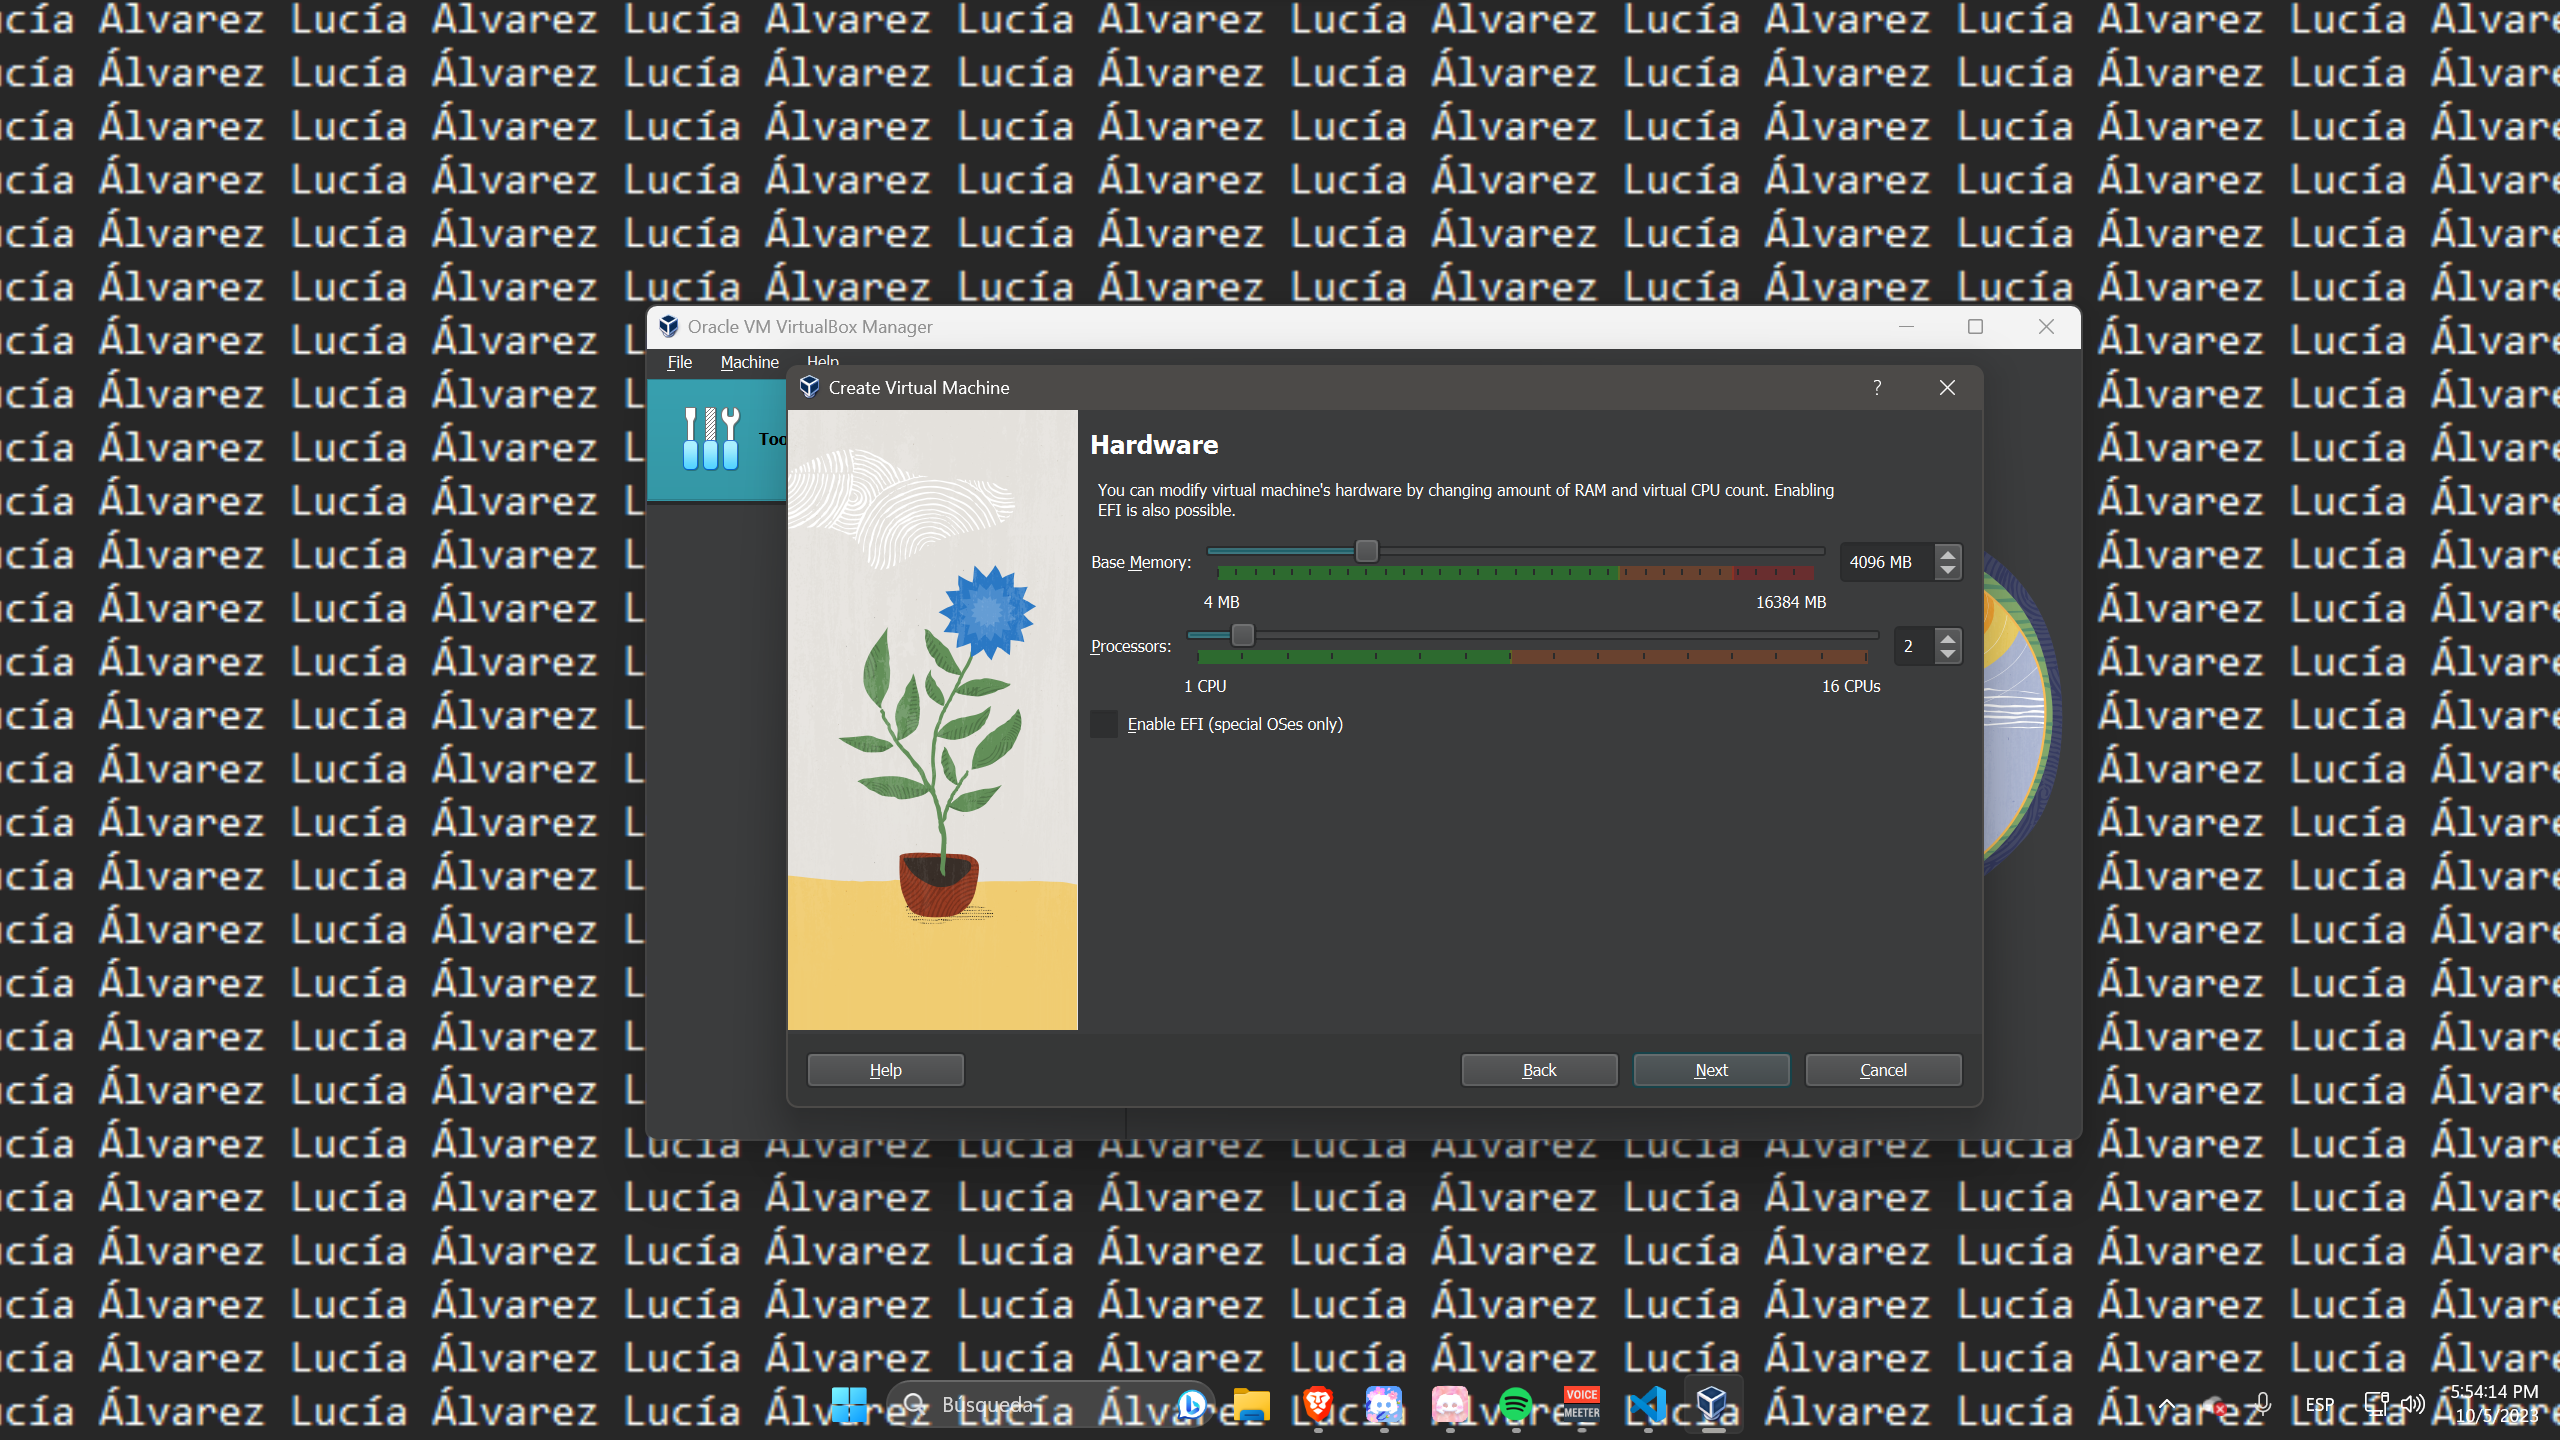This screenshot has height=1440, width=2560.
Task: Open Brave browser from the taskbar
Action: pos(1318,1405)
